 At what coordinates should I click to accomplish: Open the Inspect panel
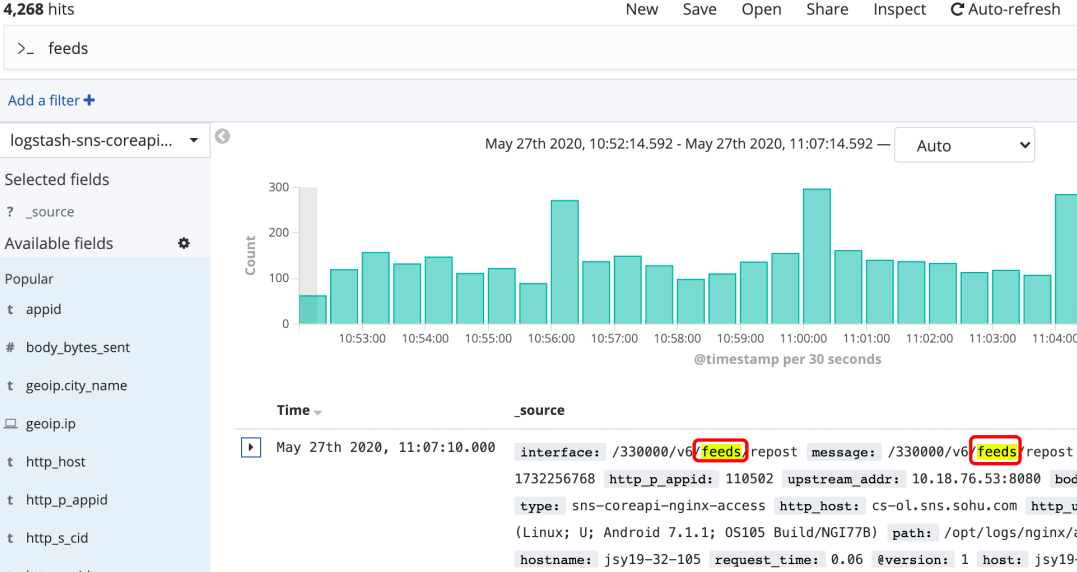point(899,10)
